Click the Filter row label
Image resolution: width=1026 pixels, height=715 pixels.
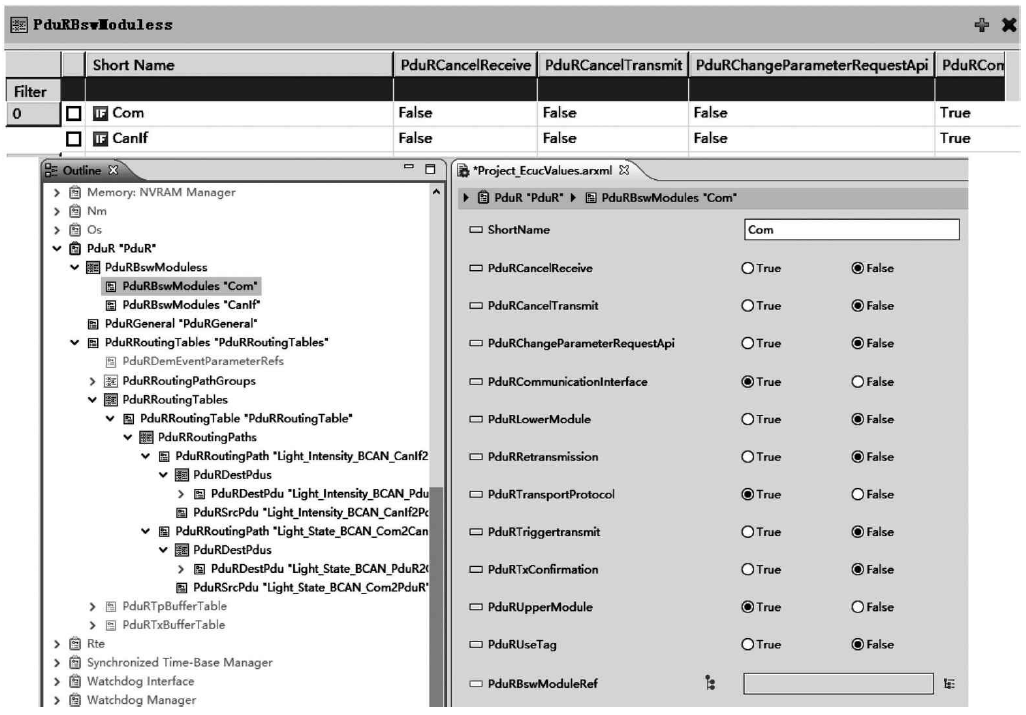31,92
